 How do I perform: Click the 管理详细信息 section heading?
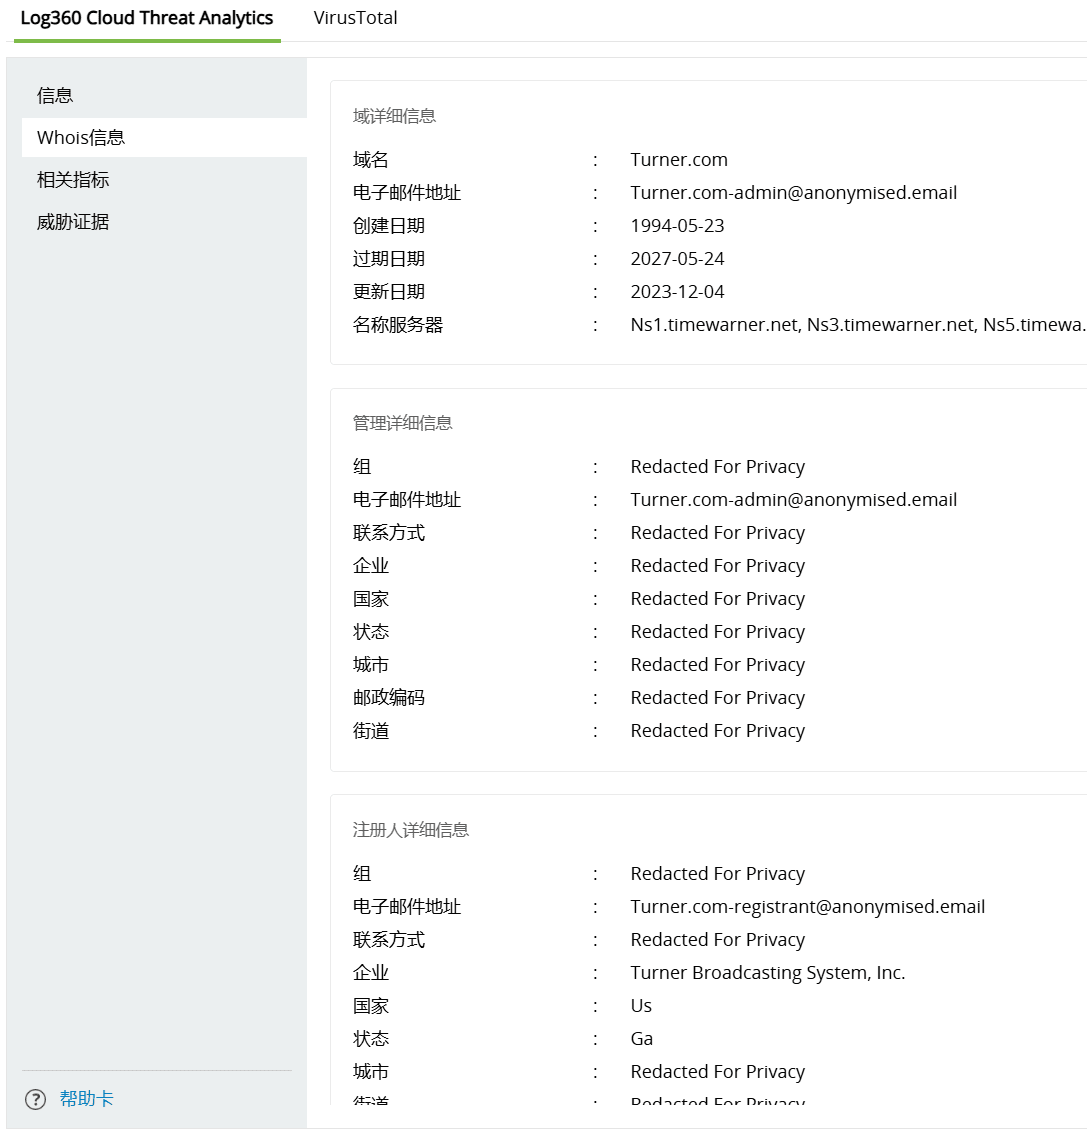(x=402, y=423)
